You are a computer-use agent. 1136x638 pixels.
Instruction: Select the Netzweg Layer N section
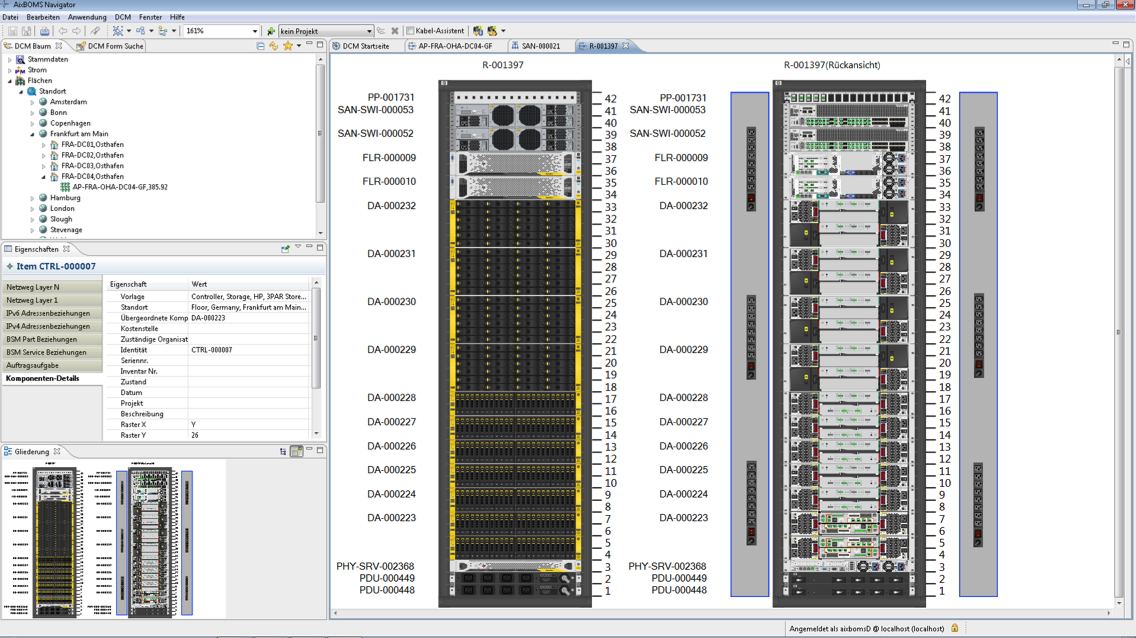(x=52, y=287)
